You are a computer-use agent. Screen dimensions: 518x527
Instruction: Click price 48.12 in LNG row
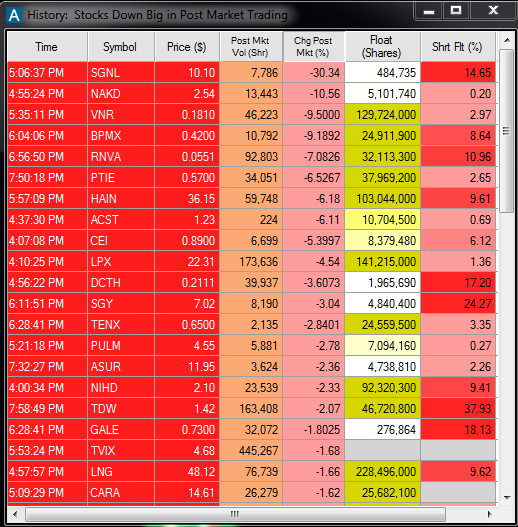pos(187,472)
